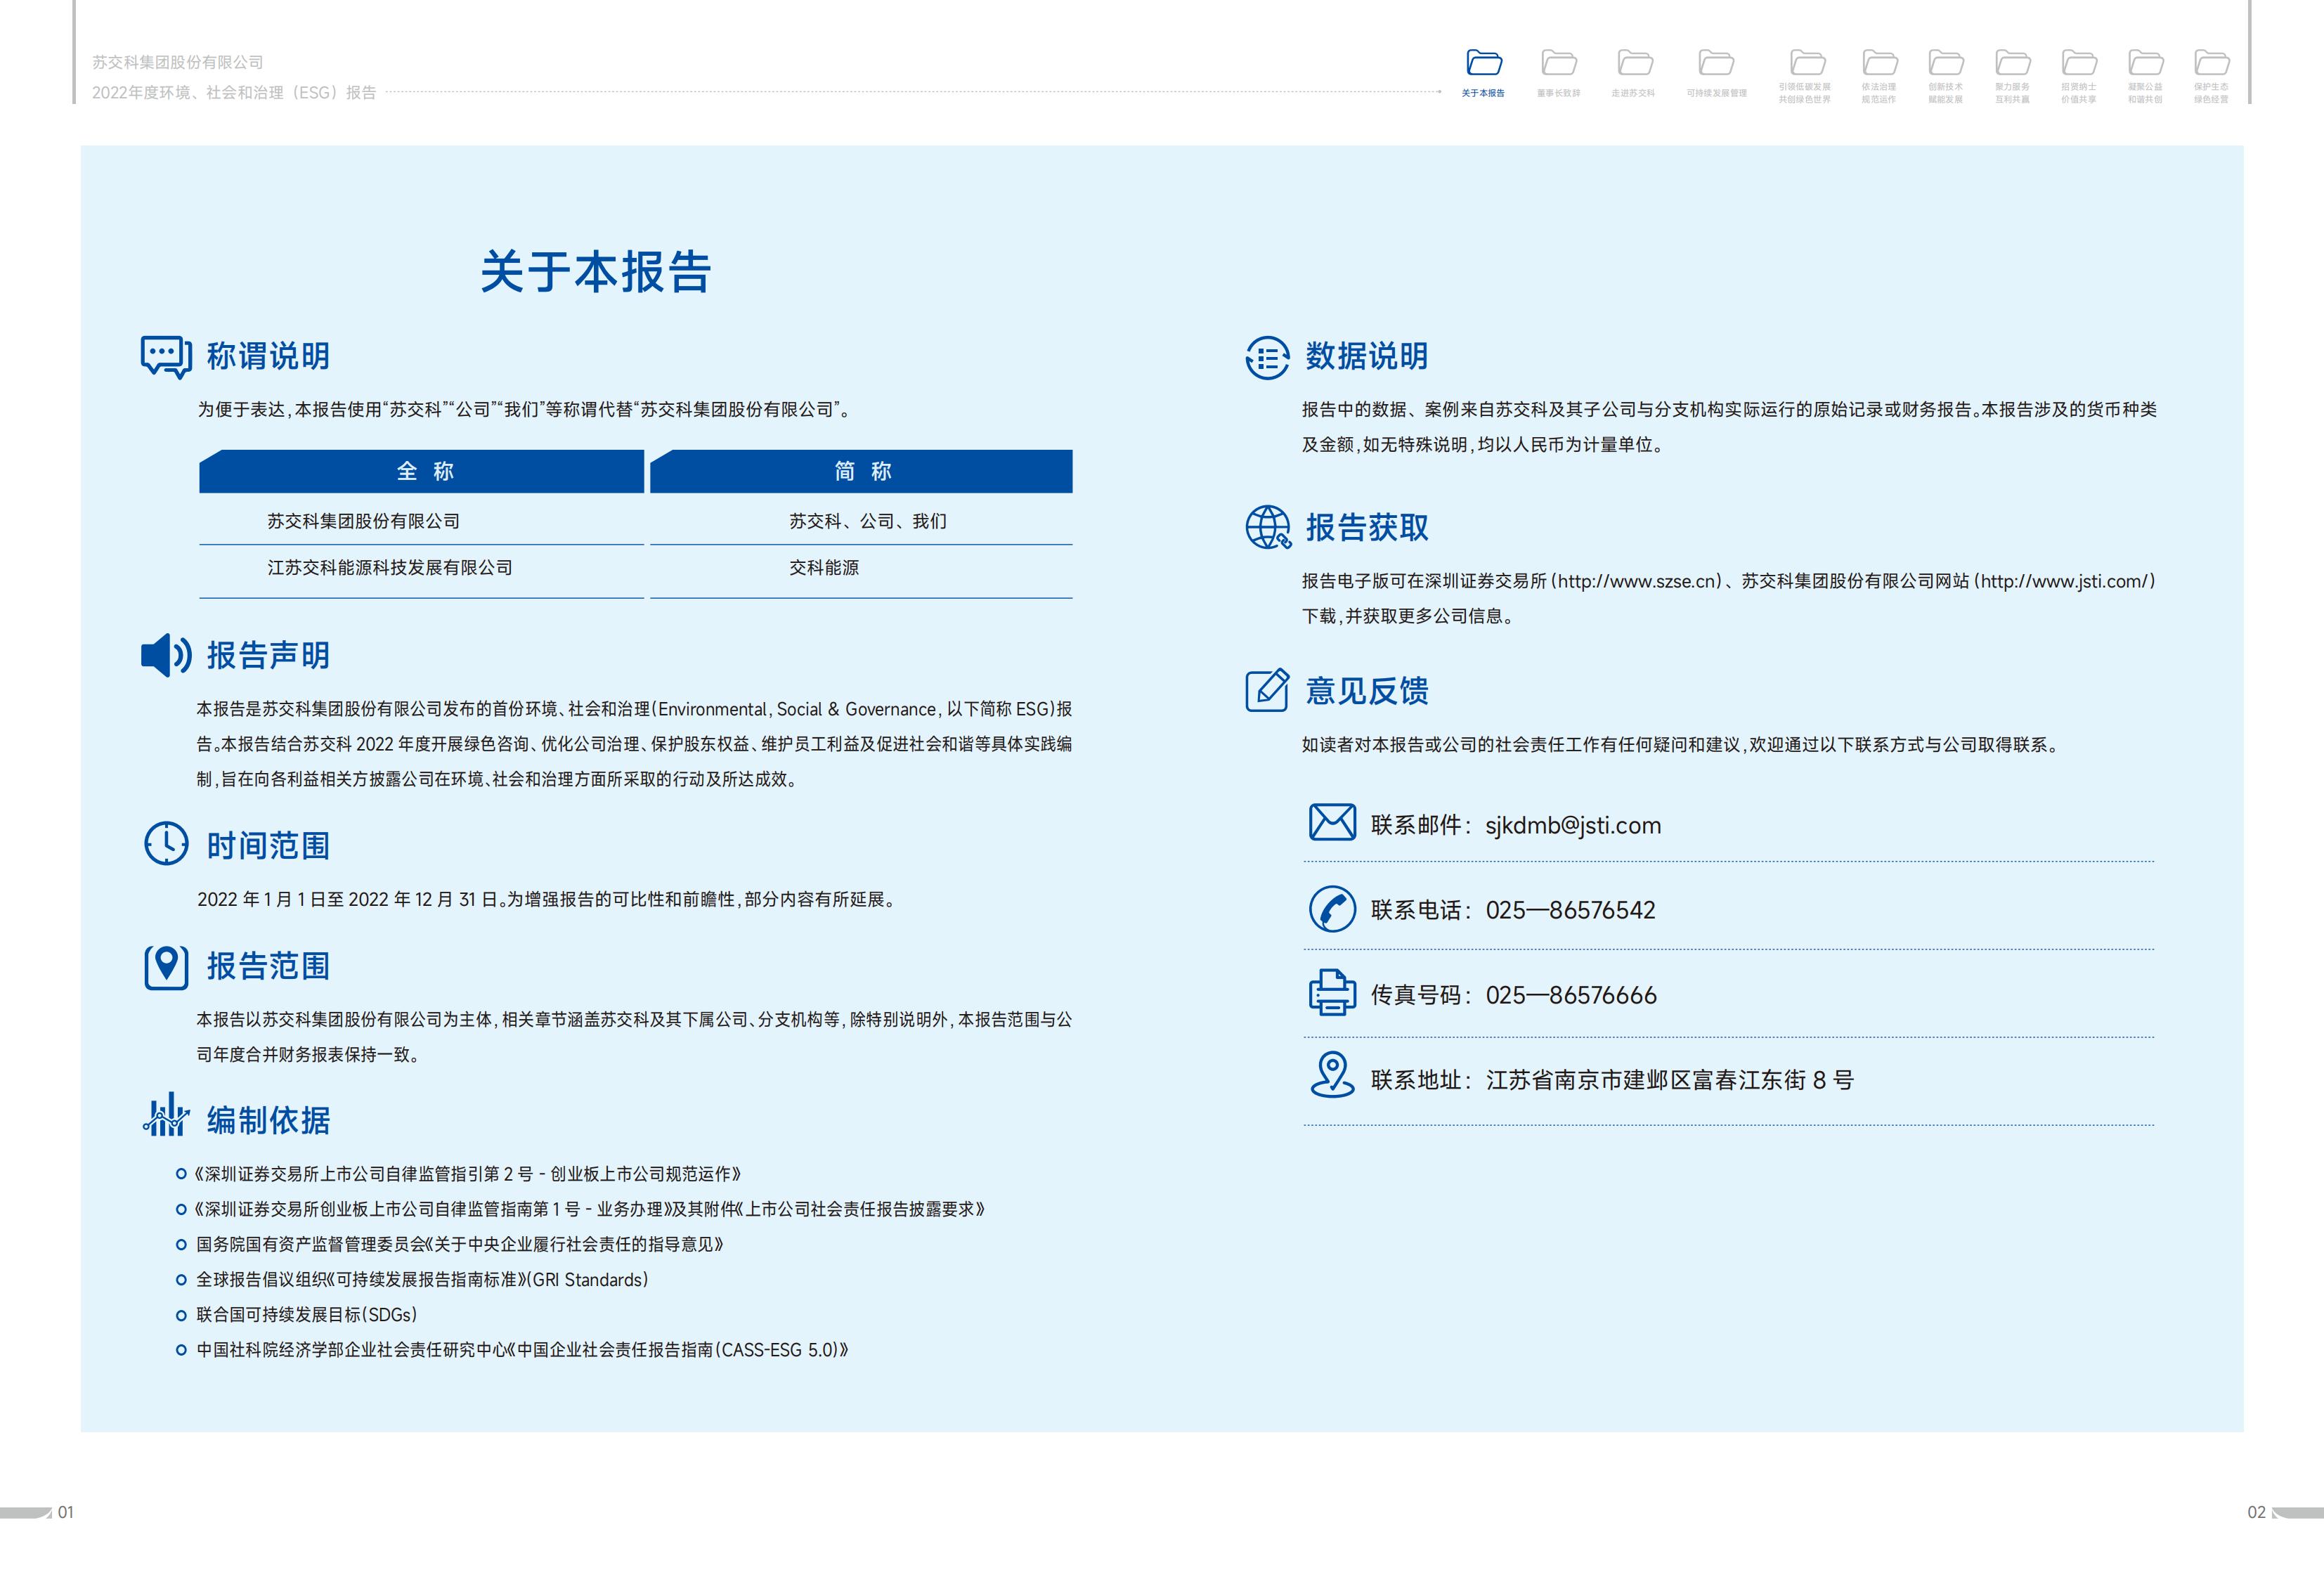Click the clock icon beside 时间范围

166,844
